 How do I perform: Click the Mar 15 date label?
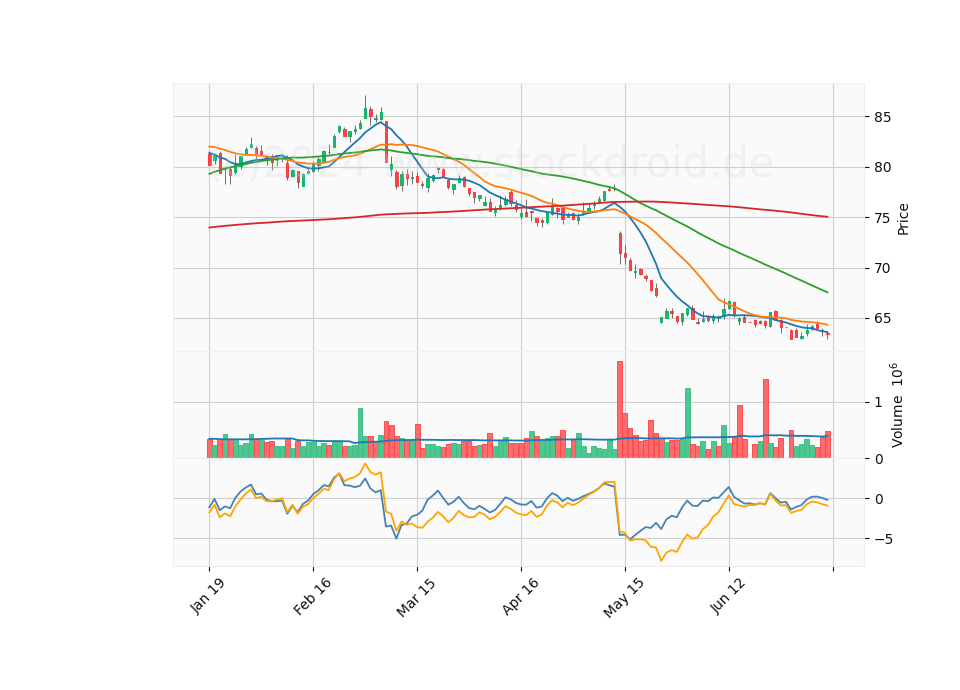pos(416,597)
